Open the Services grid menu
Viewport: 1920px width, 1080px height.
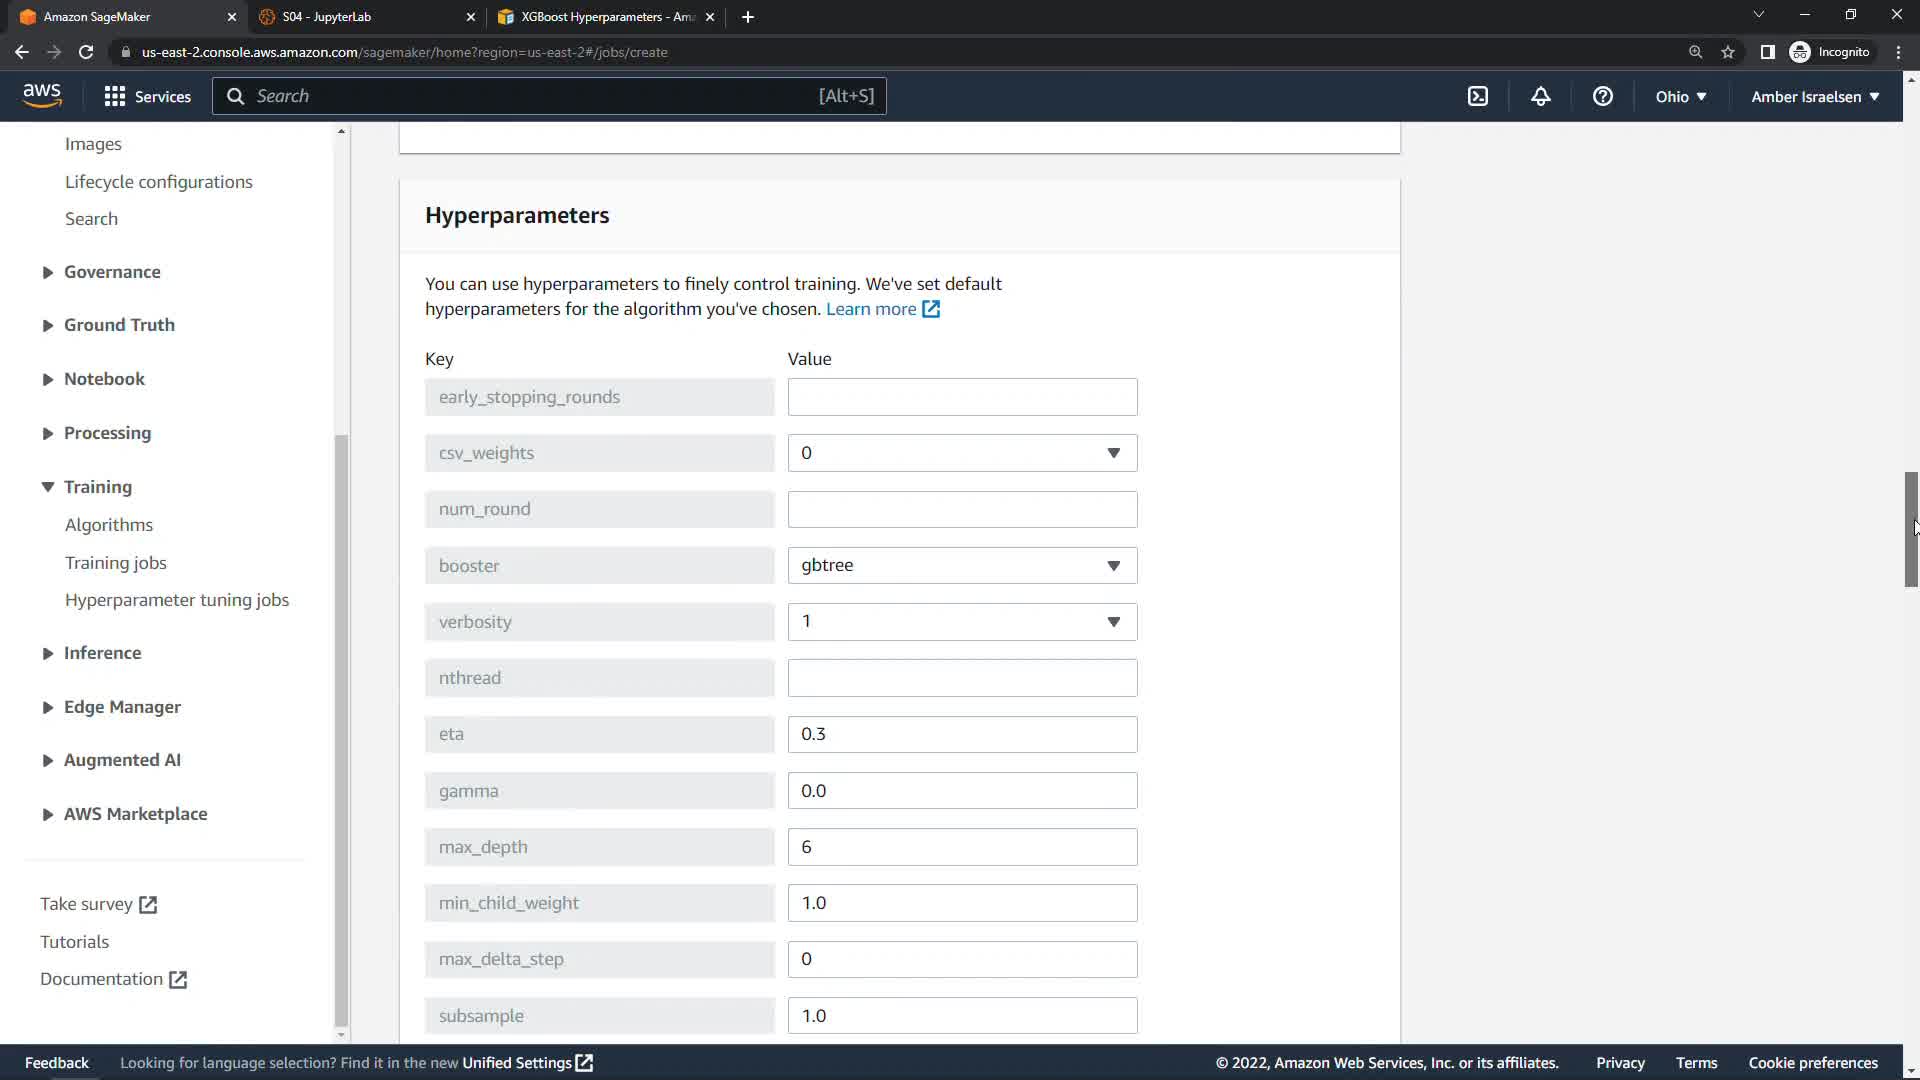pyautogui.click(x=147, y=96)
